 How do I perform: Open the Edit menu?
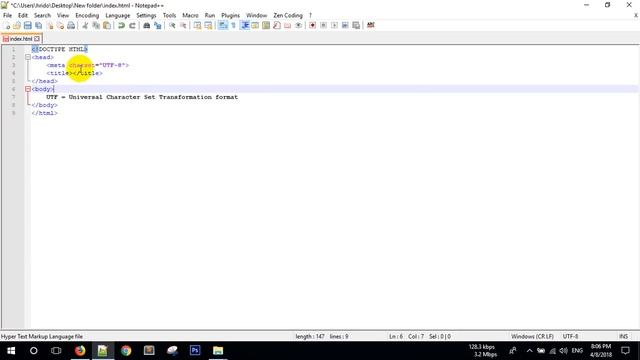tap(23, 15)
